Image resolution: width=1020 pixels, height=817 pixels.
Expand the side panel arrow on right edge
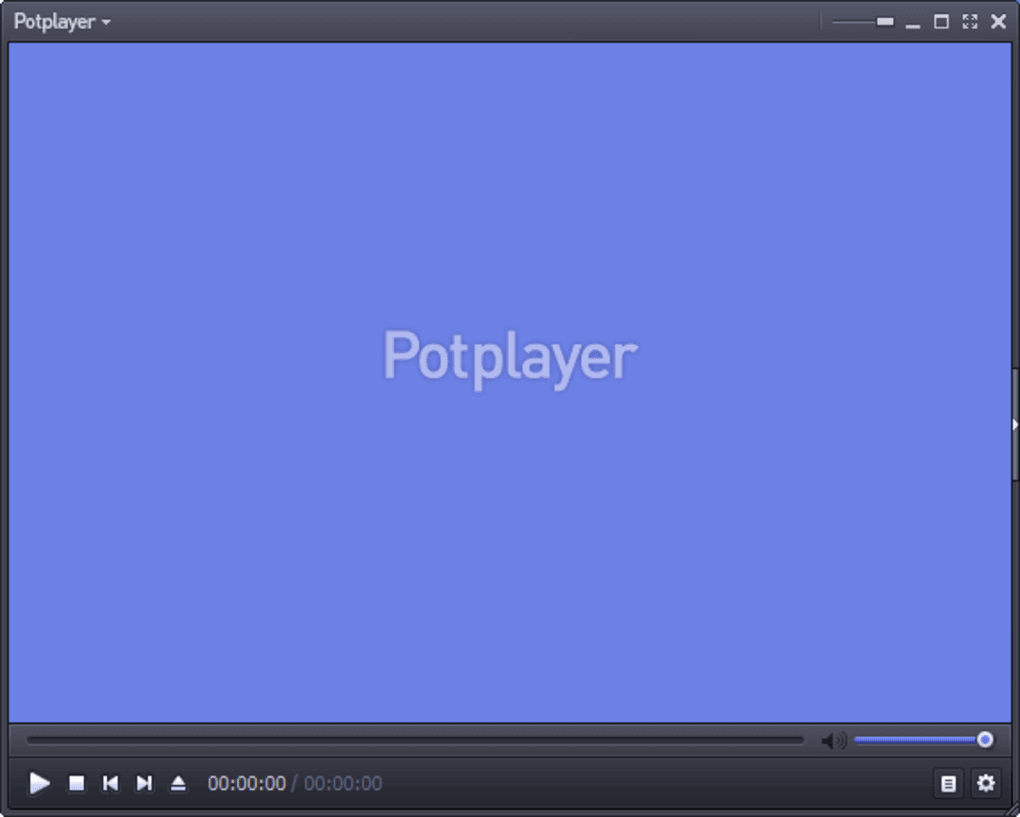coord(1014,425)
